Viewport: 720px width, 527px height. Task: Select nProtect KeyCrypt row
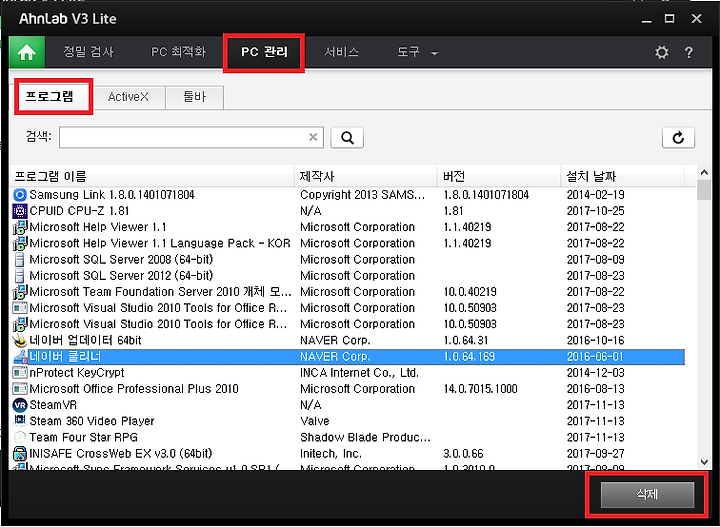pyautogui.click(x=348, y=373)
